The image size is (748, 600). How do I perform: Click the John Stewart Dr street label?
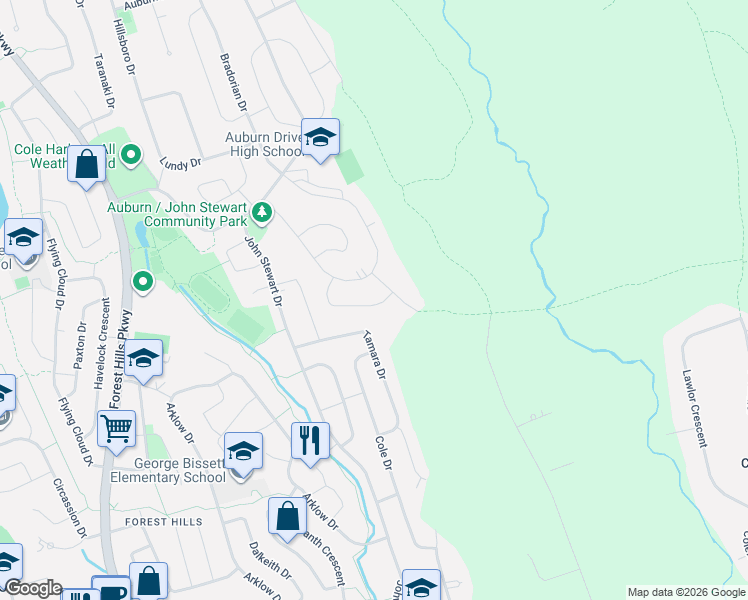pos(264,271)
